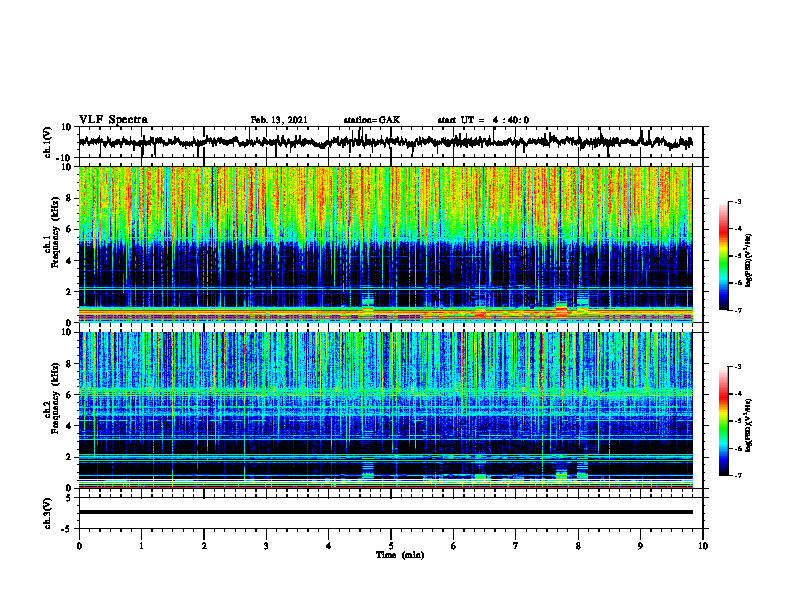Click the "5" tick on ch.3(V) axis
This screenshot has height=612, width=792.
point(70,497)
